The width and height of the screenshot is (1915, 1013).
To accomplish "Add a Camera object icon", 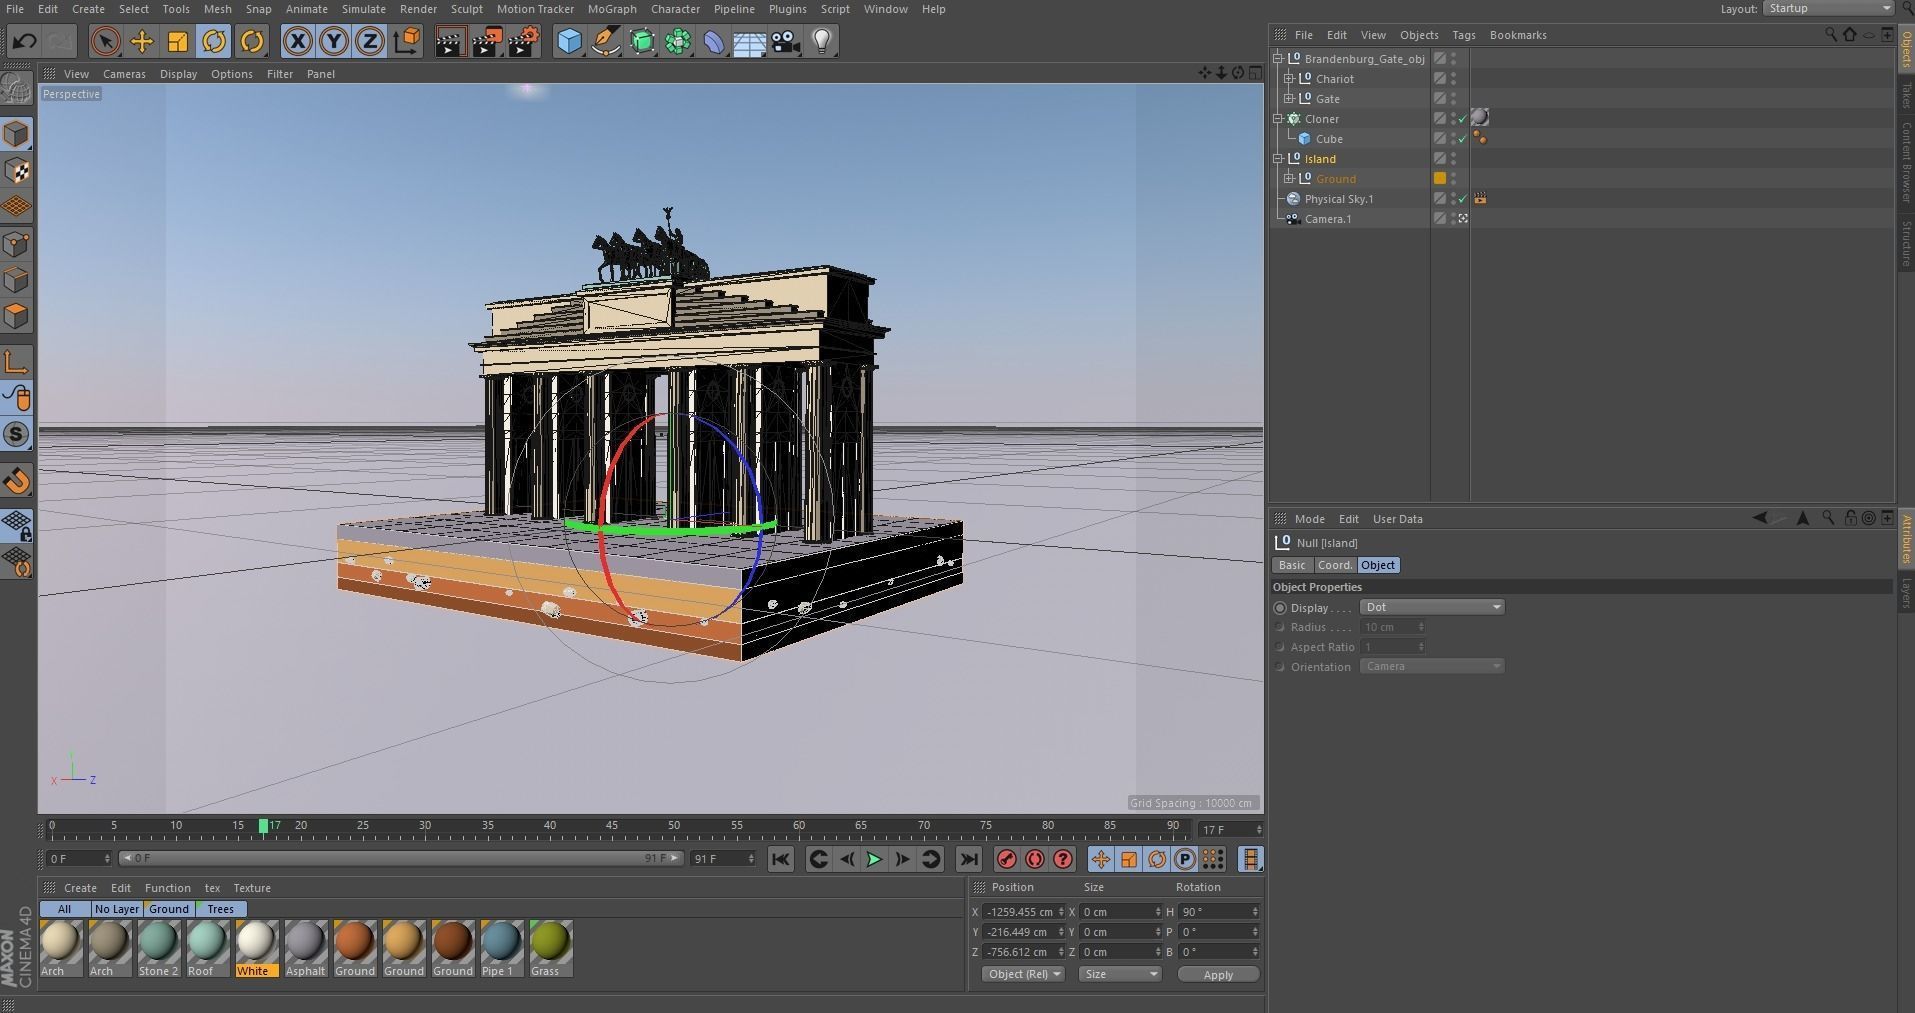I will click(786, 41).
